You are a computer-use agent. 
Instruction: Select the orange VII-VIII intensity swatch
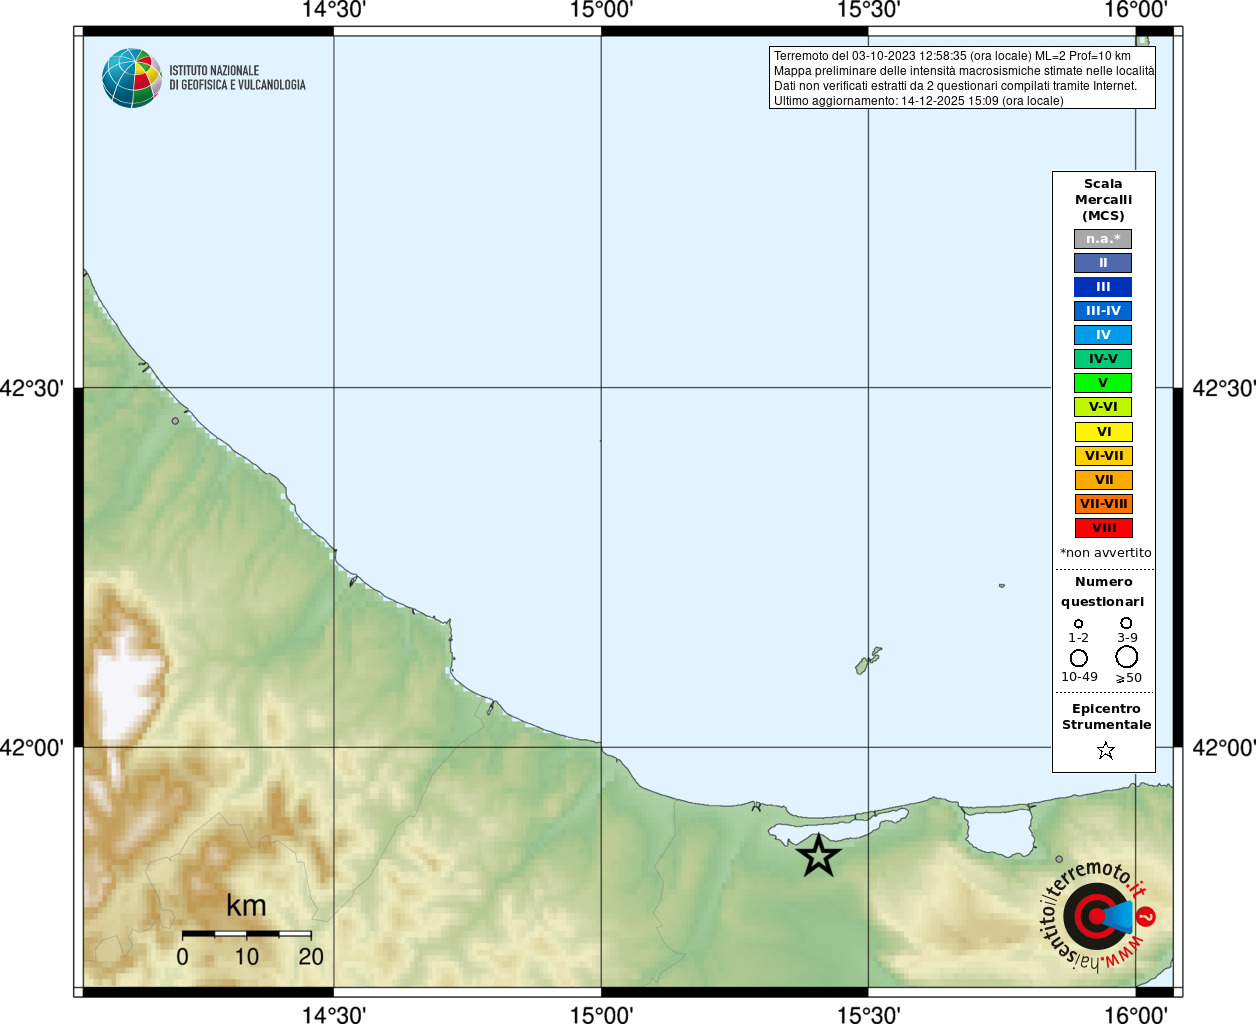pos(1103,504)
